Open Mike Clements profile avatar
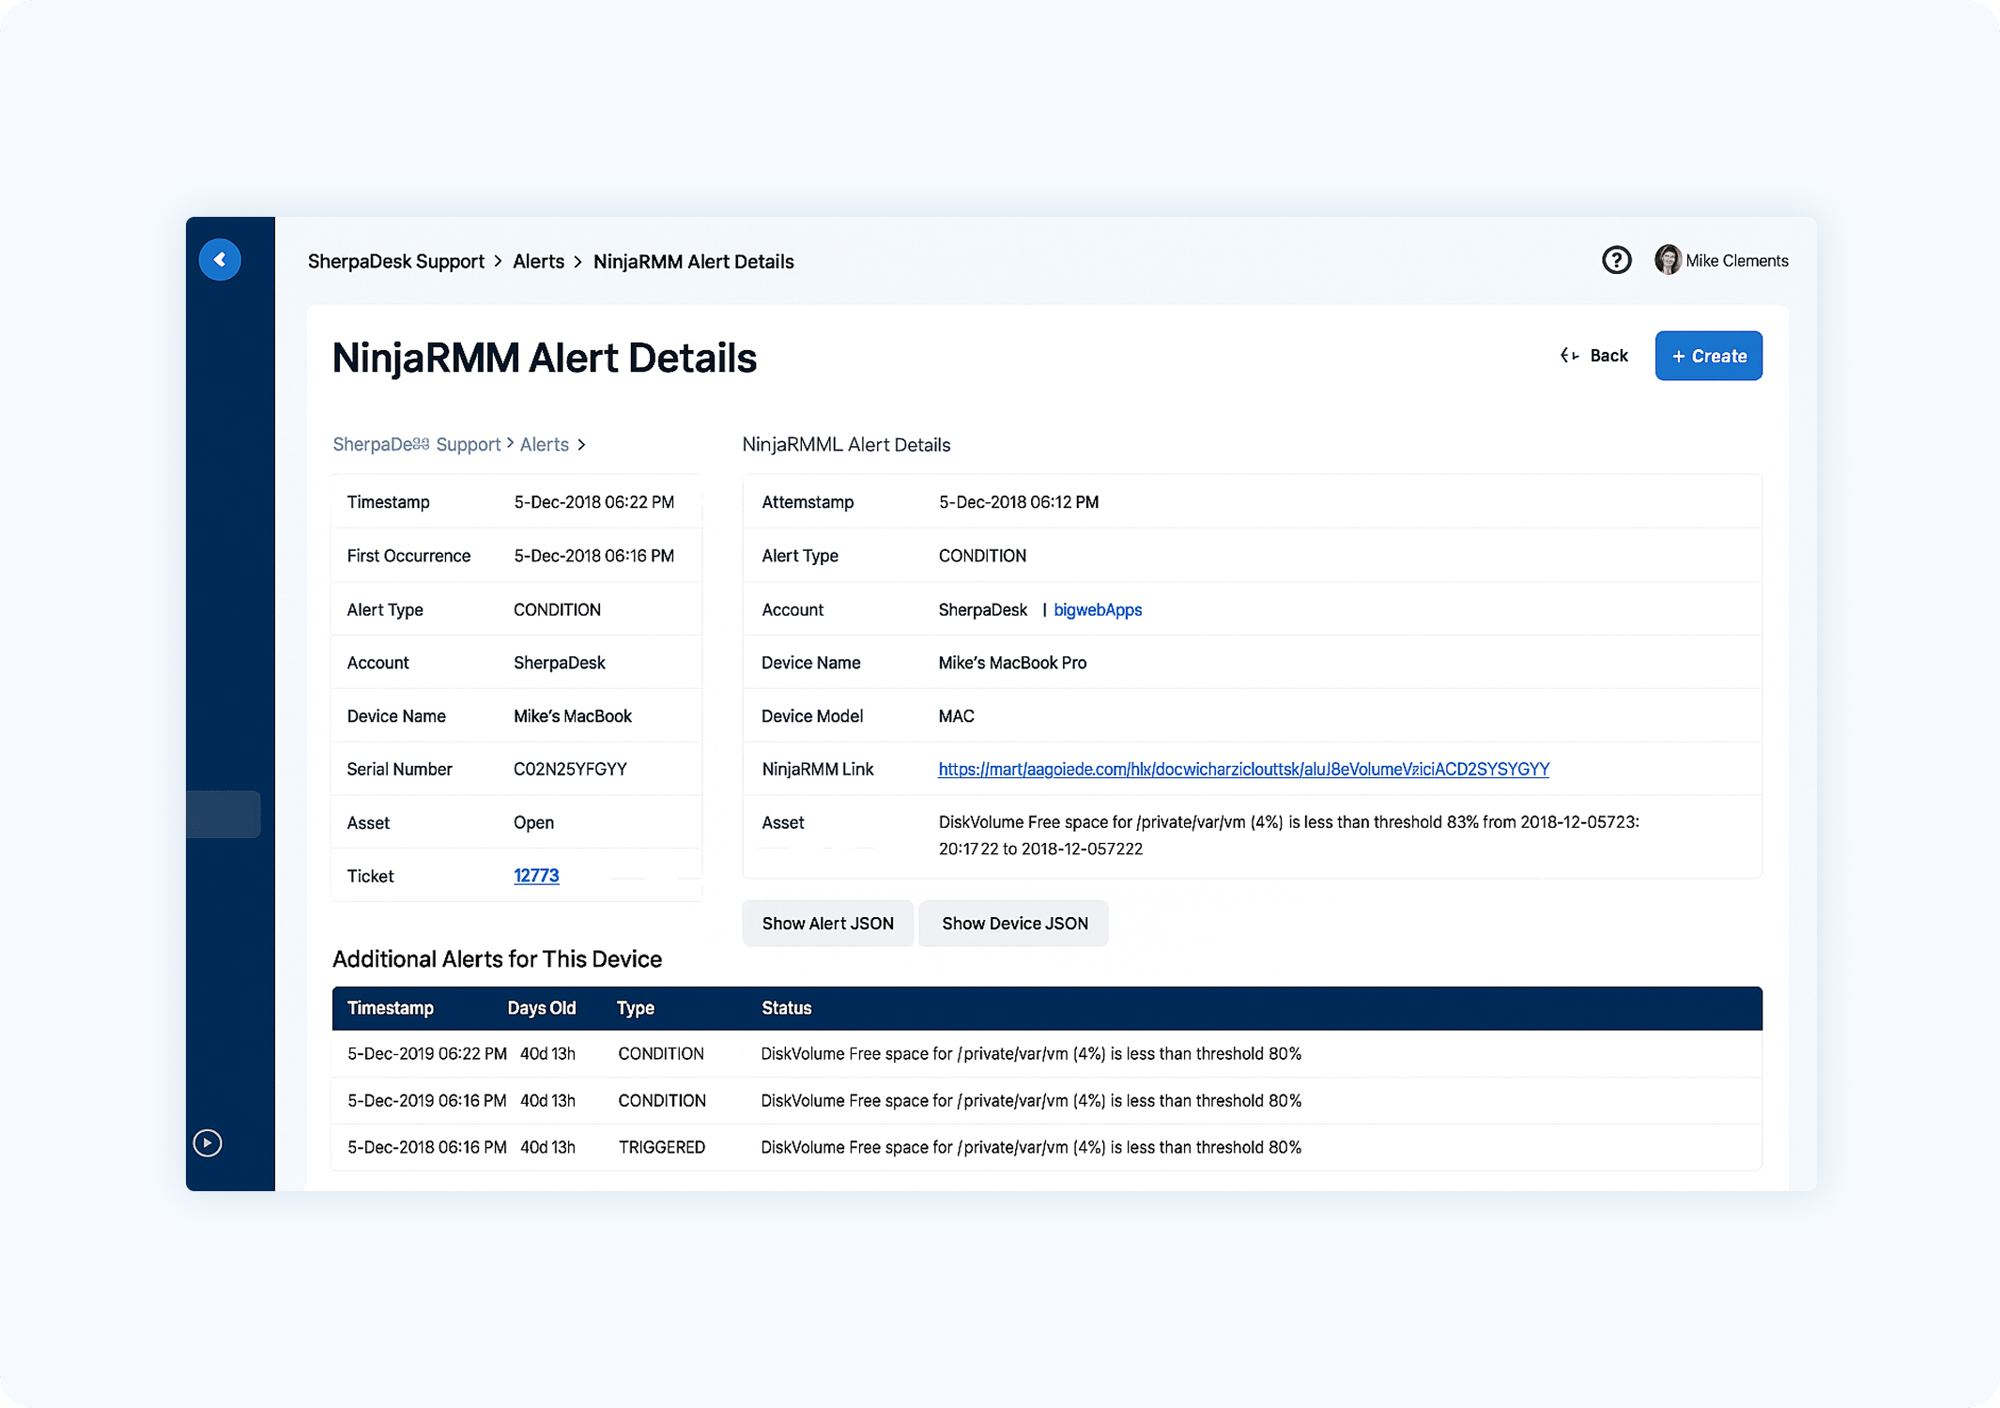Viewport: 2000px width, 1408px height. 1667,260
